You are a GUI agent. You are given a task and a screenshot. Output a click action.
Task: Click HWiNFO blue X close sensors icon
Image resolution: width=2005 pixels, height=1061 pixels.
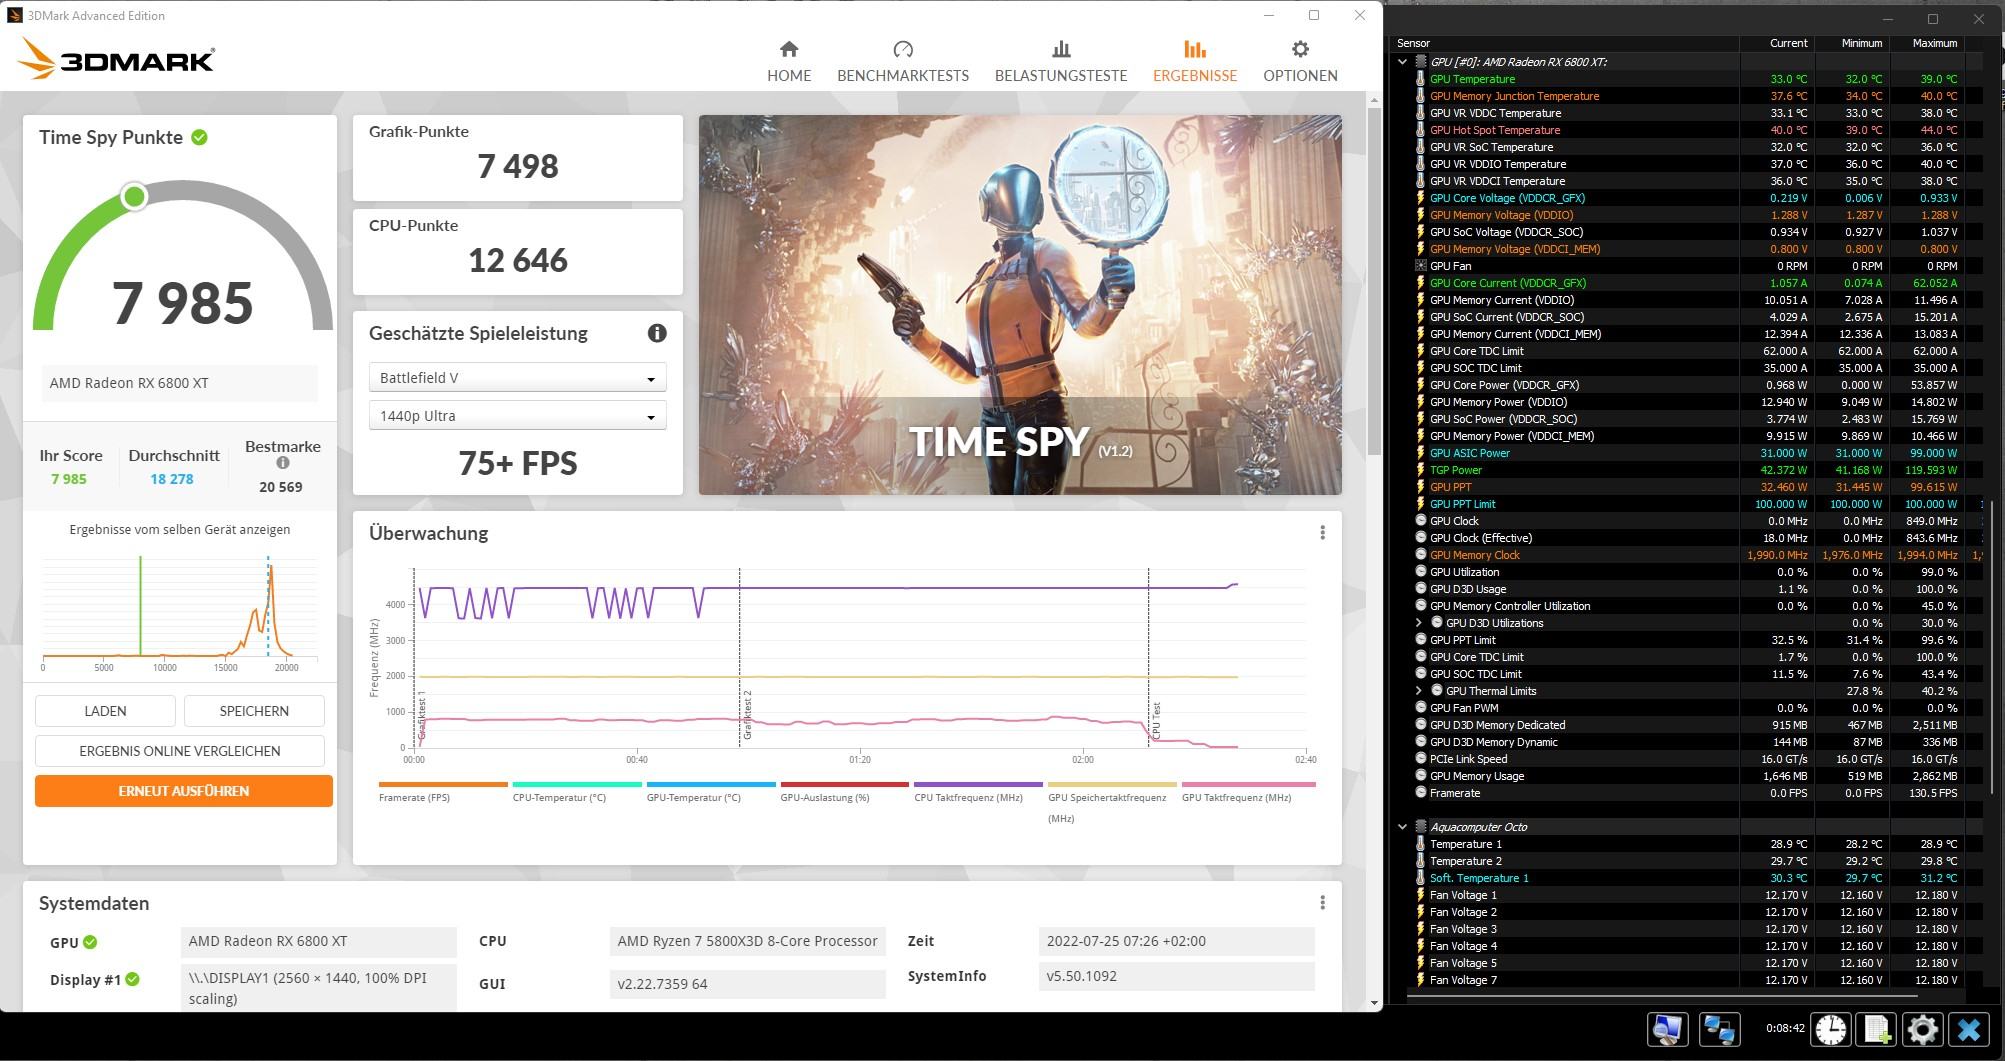(1969, 1029)
